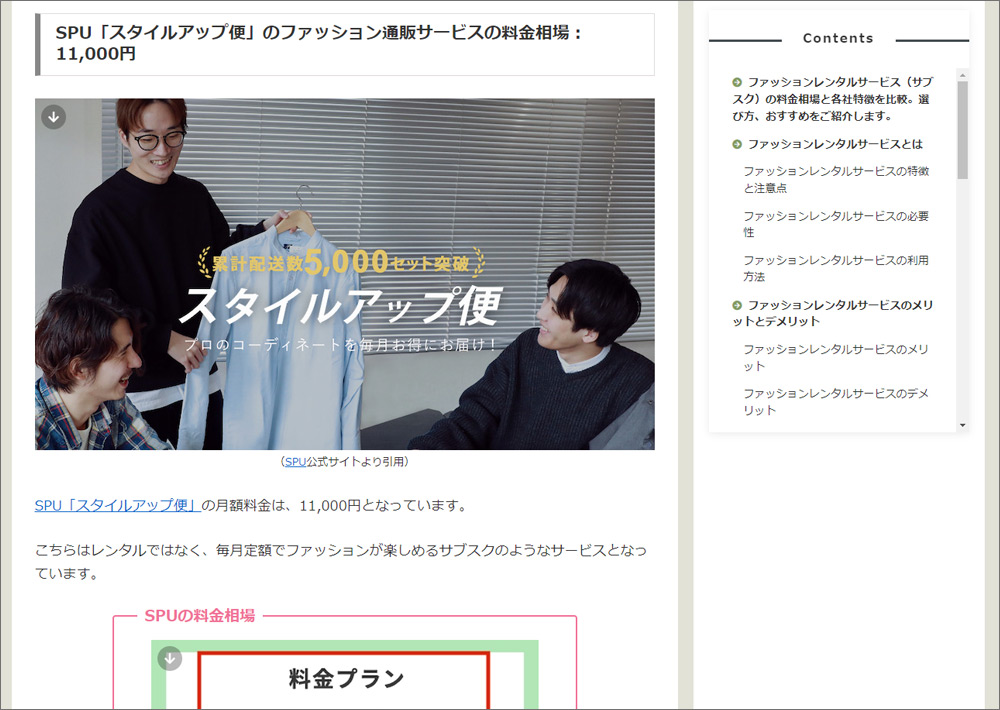
Task: Open the SPU link in the image caption
Action: coord(295,462)
